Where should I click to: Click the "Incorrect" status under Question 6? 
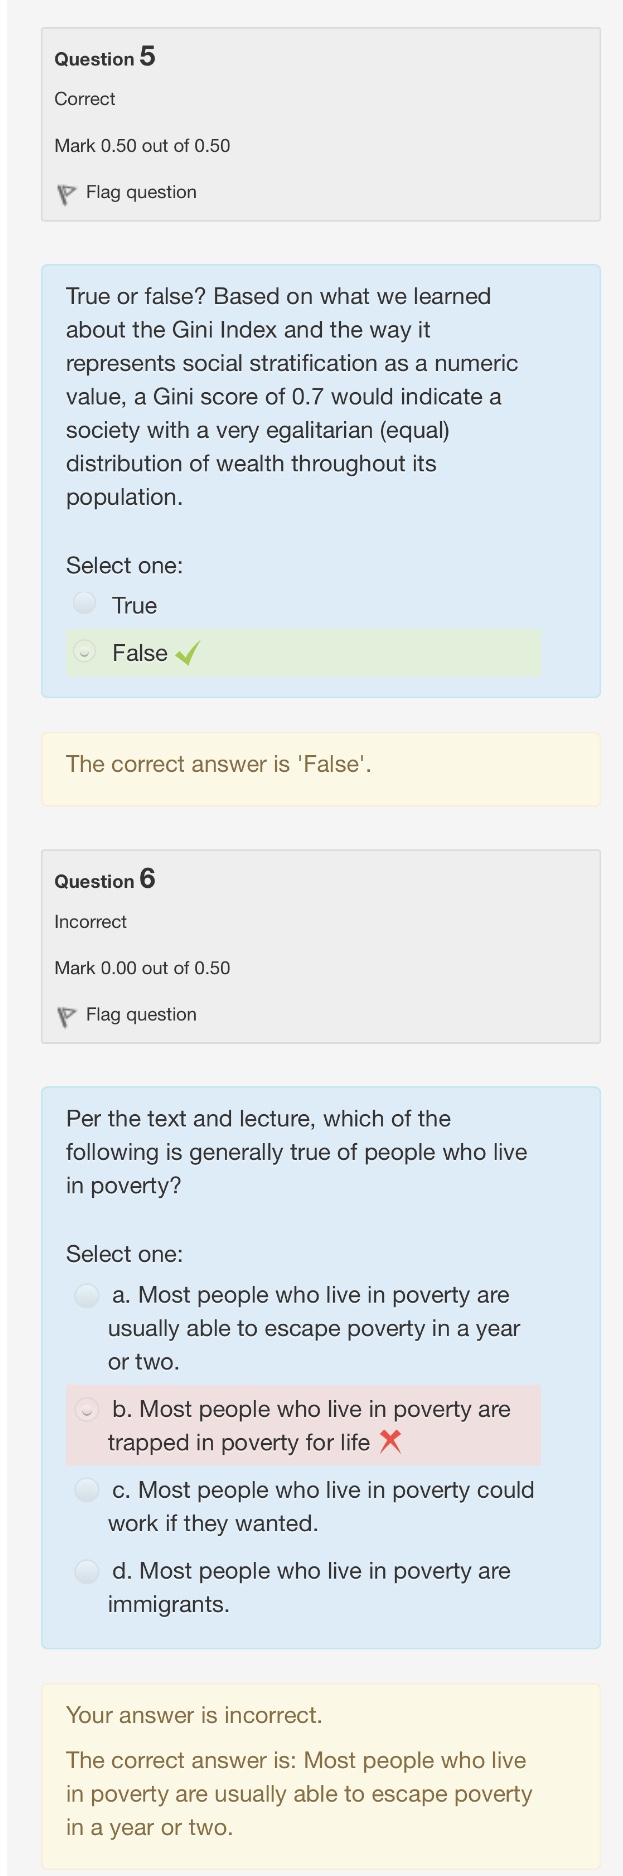(91, 922)
